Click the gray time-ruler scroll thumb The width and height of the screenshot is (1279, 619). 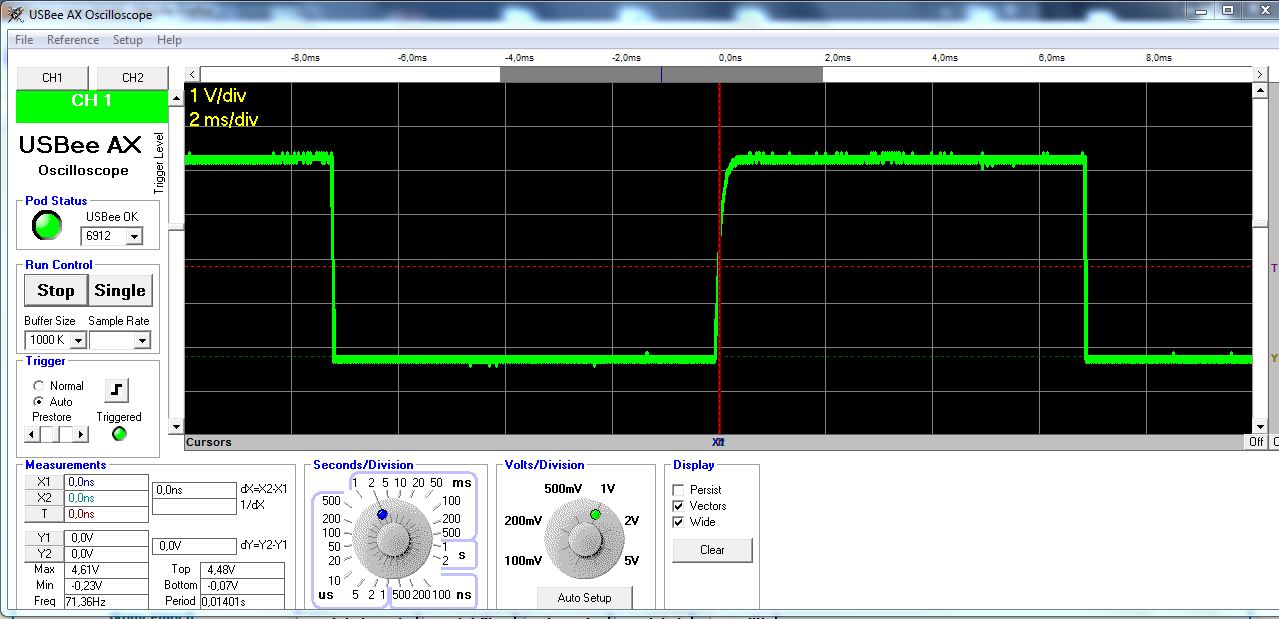[661, 74]
